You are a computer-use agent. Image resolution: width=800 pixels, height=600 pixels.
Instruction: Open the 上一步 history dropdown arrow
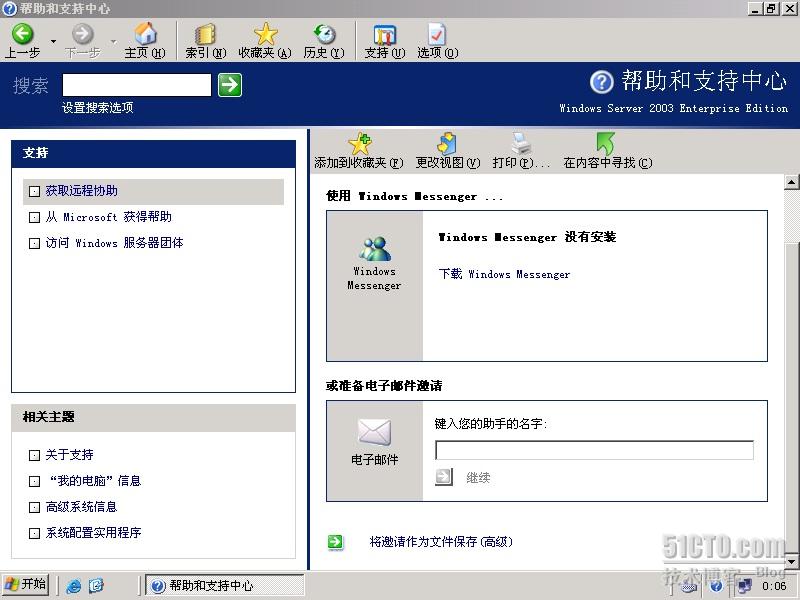[54, 41]
